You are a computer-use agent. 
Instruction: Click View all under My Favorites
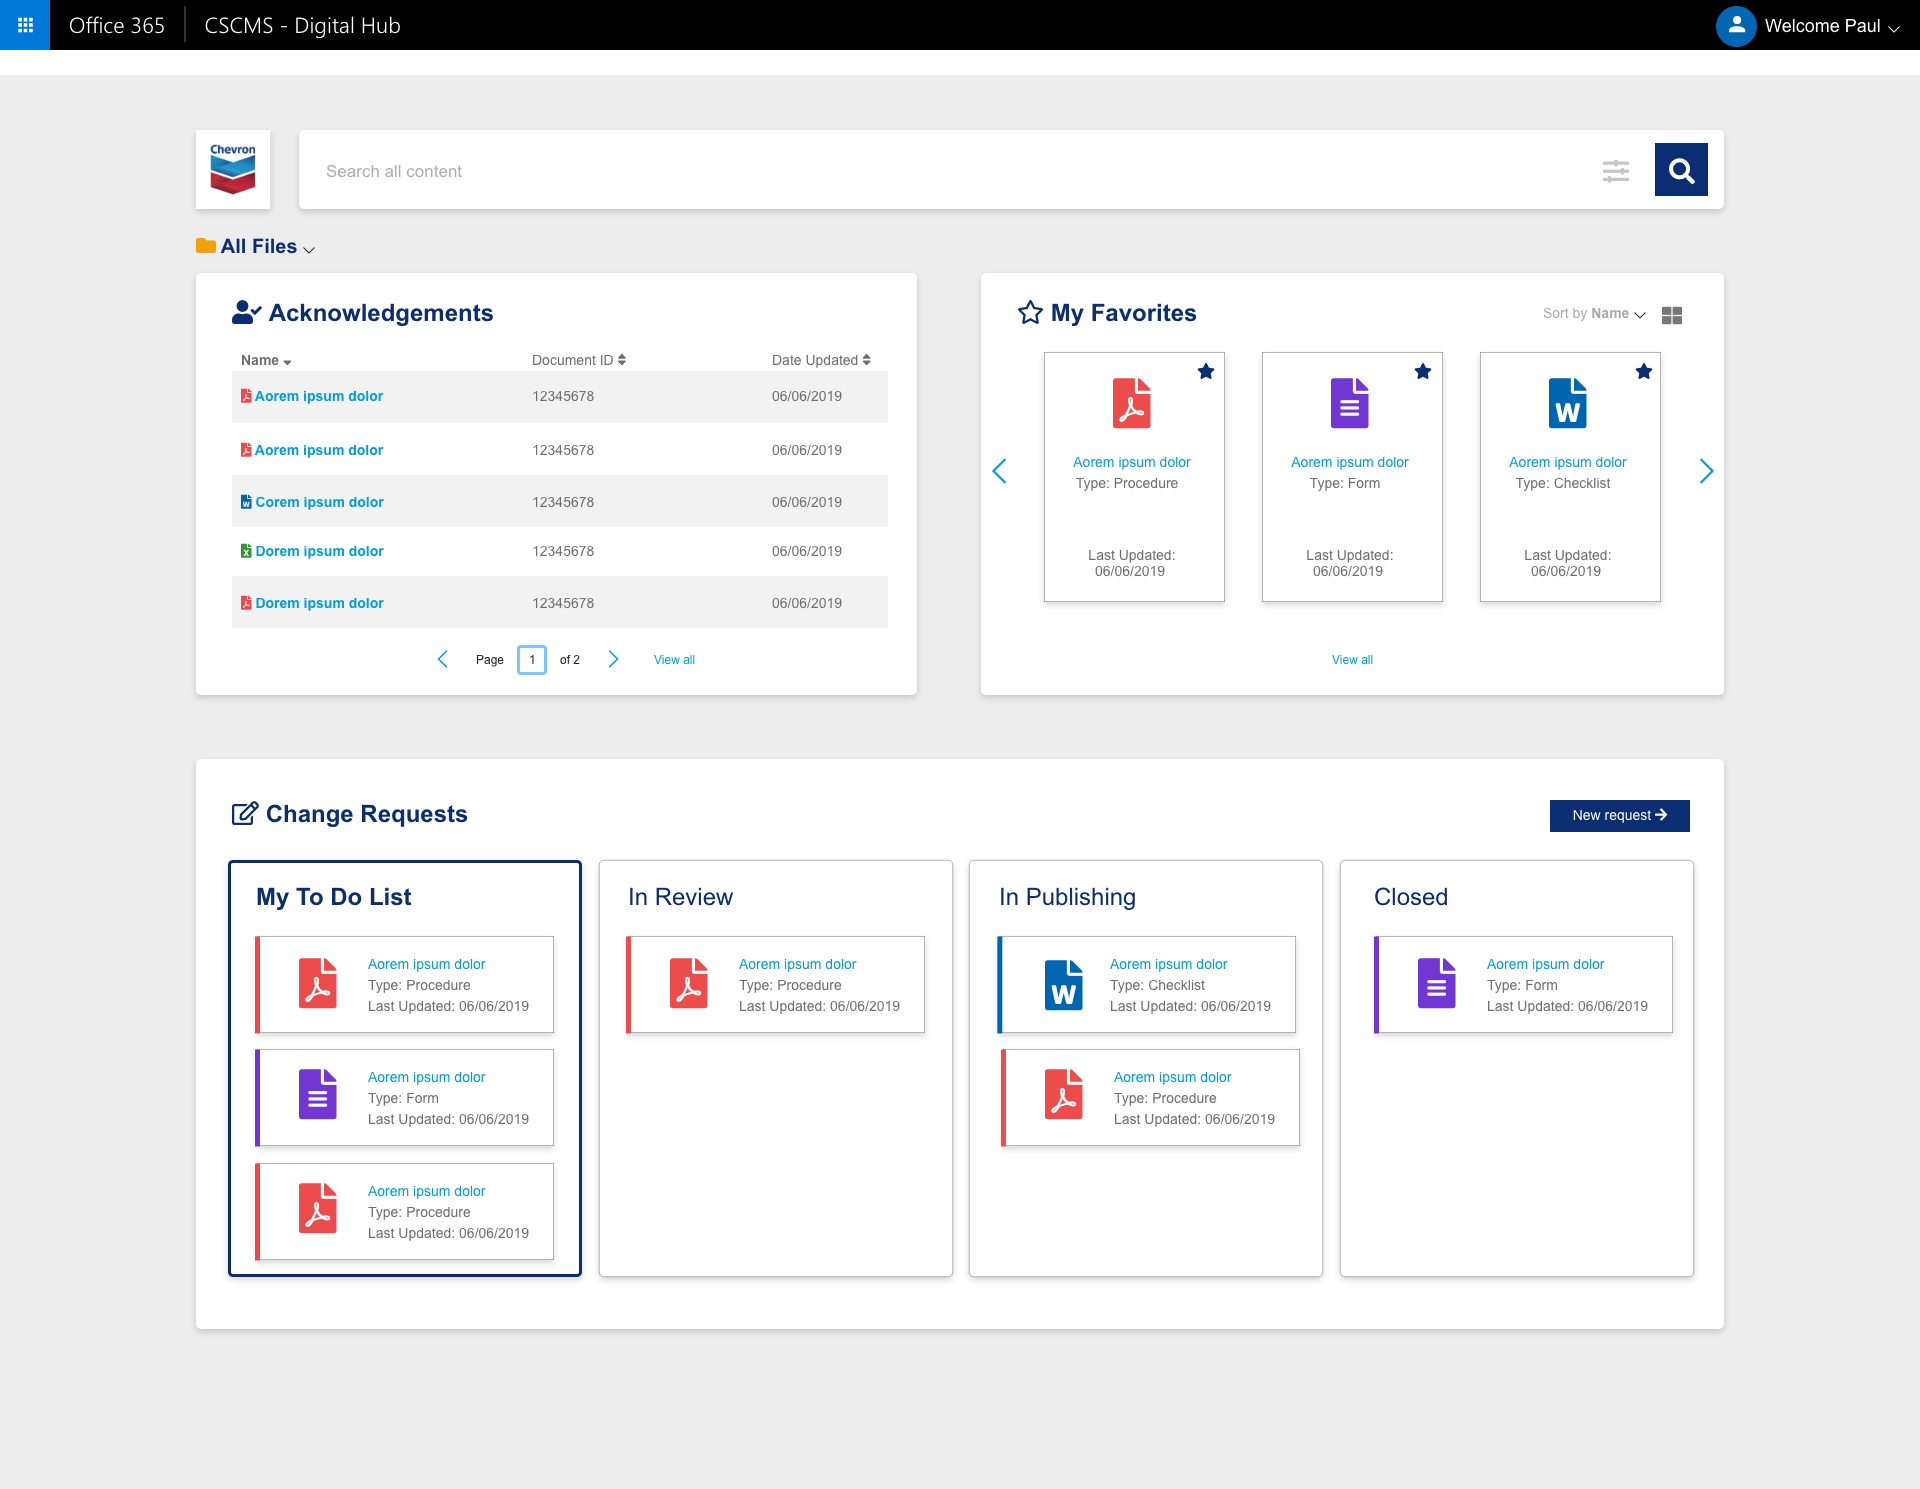1351,660
